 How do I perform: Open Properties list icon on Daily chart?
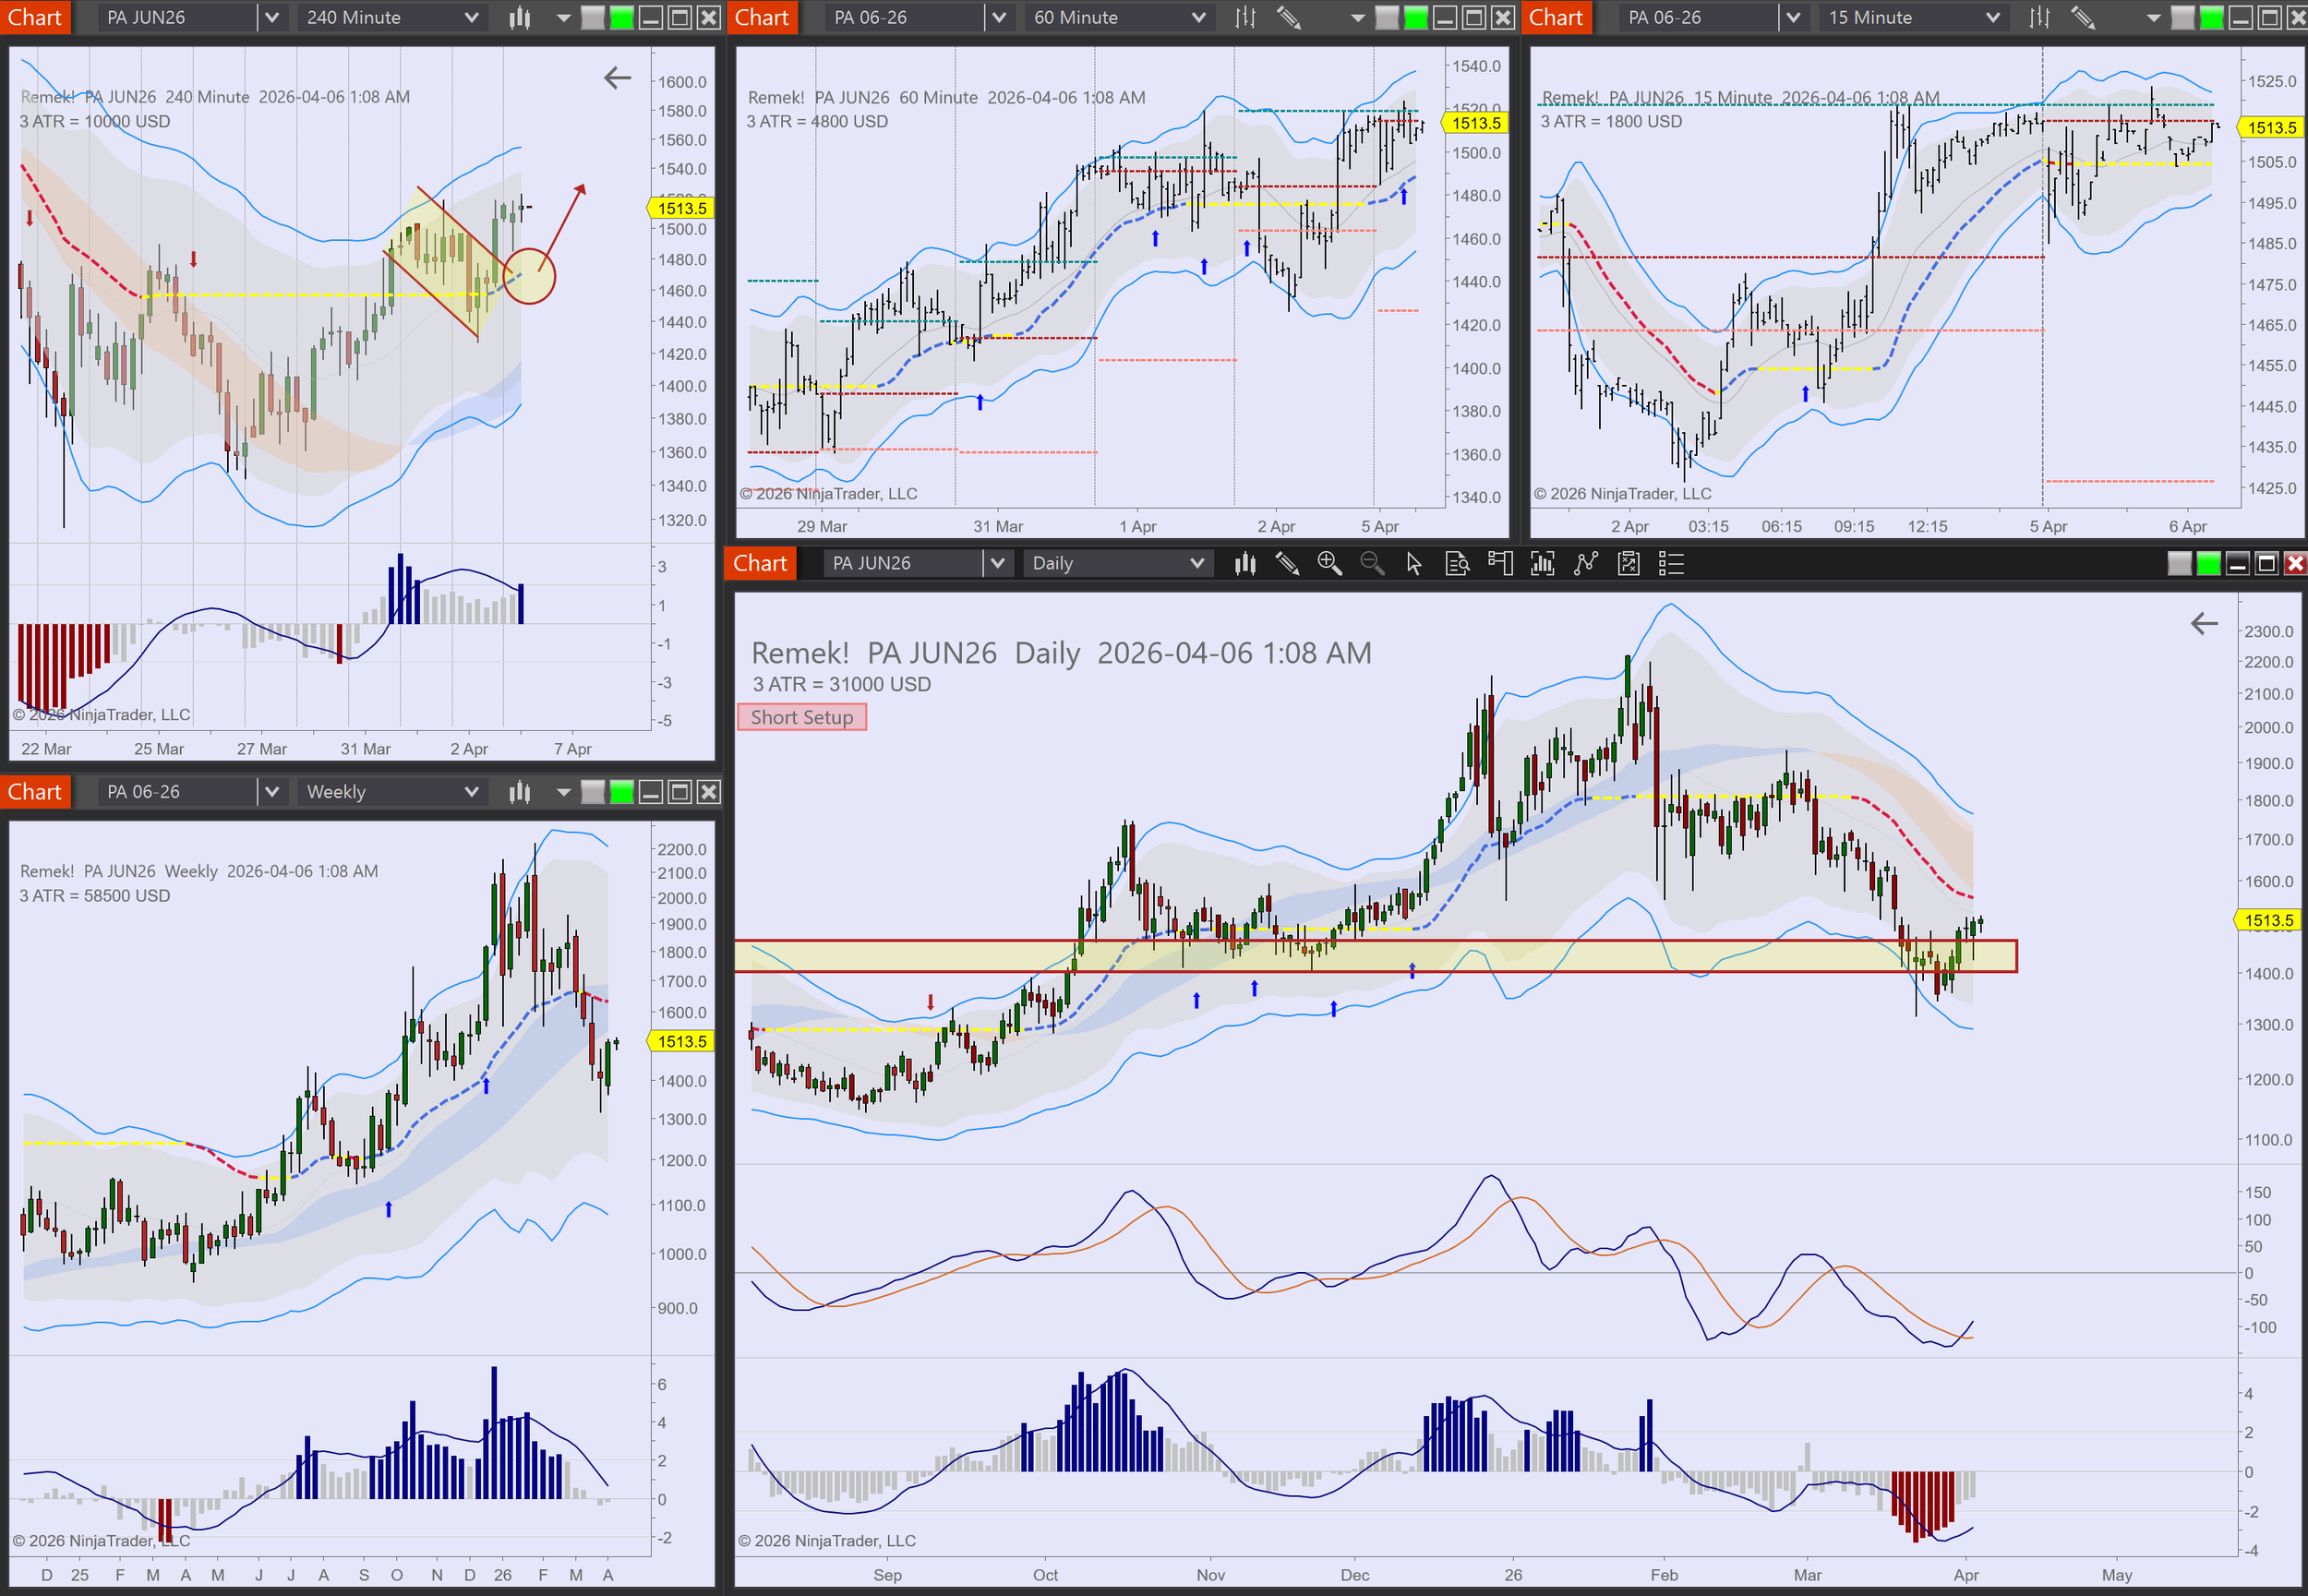click(1671, 563)
